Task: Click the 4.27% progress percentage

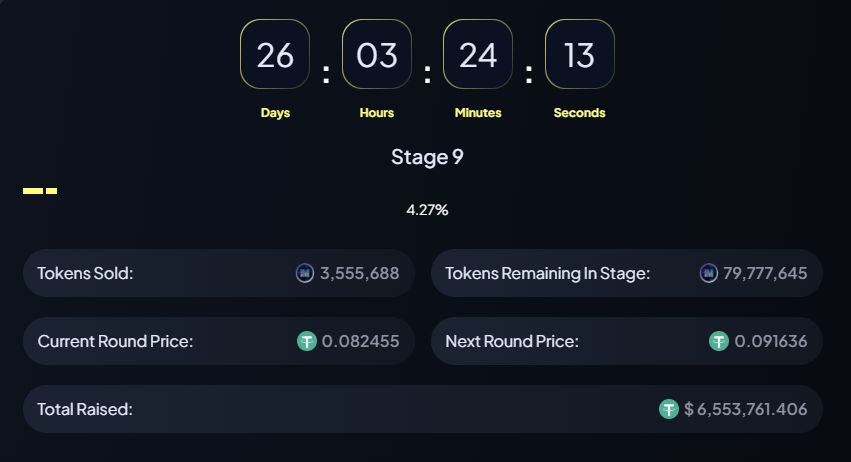Action: pos(427,210)
